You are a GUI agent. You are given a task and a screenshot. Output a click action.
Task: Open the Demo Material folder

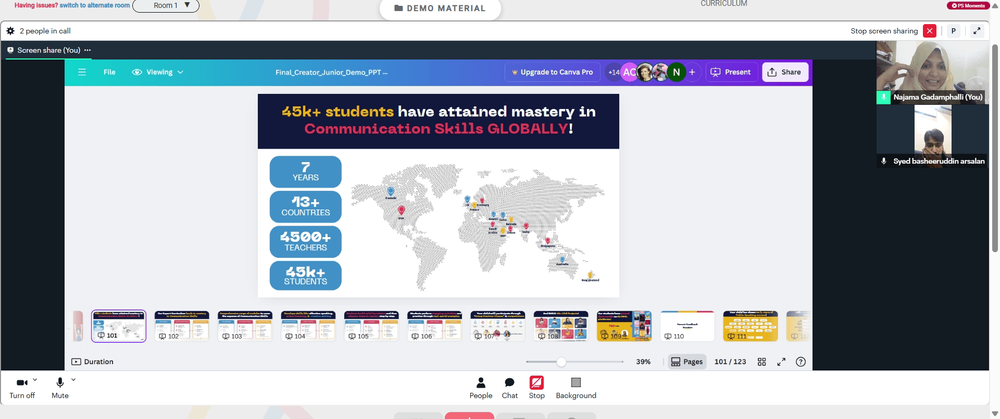(x=440, y=8)
